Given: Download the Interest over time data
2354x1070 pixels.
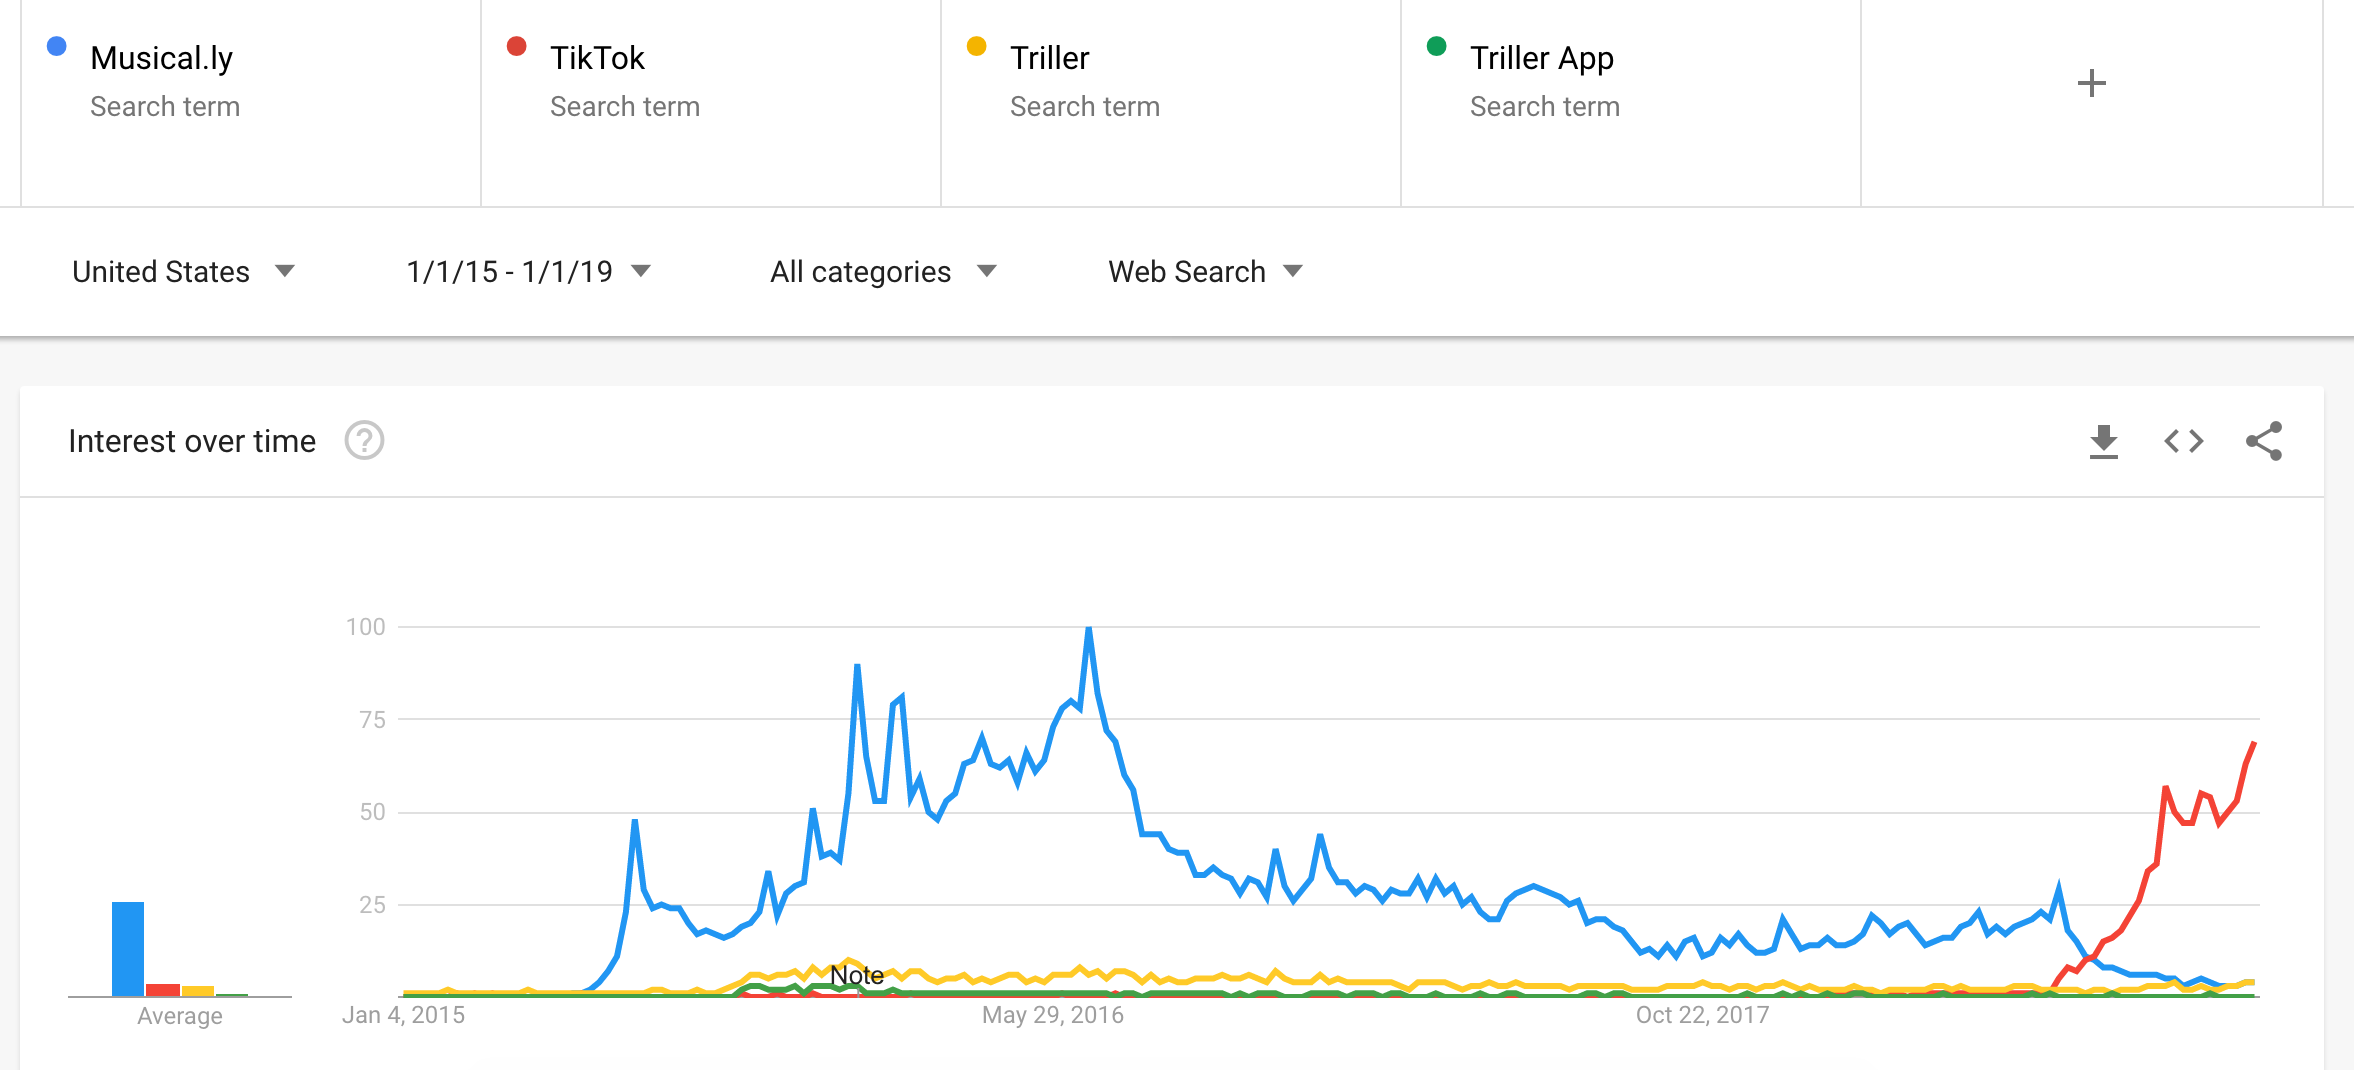Looking at the screenshot, I should point(2104,441).
